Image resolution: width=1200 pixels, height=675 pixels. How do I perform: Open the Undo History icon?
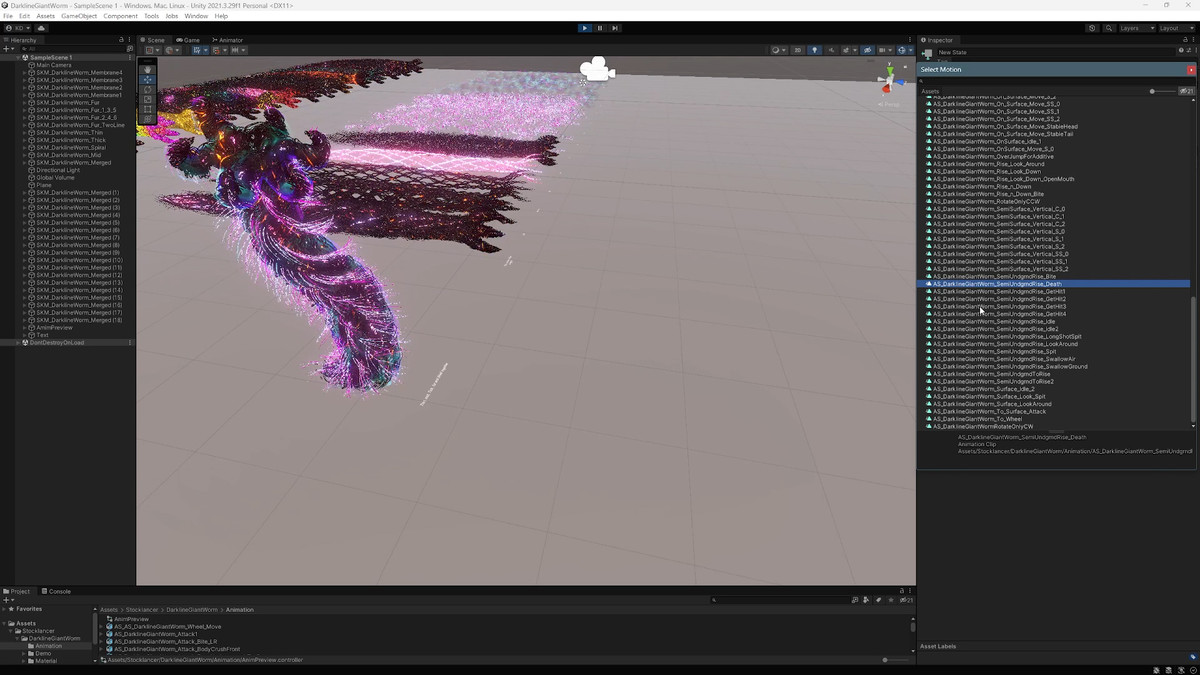click(1092, 28)
